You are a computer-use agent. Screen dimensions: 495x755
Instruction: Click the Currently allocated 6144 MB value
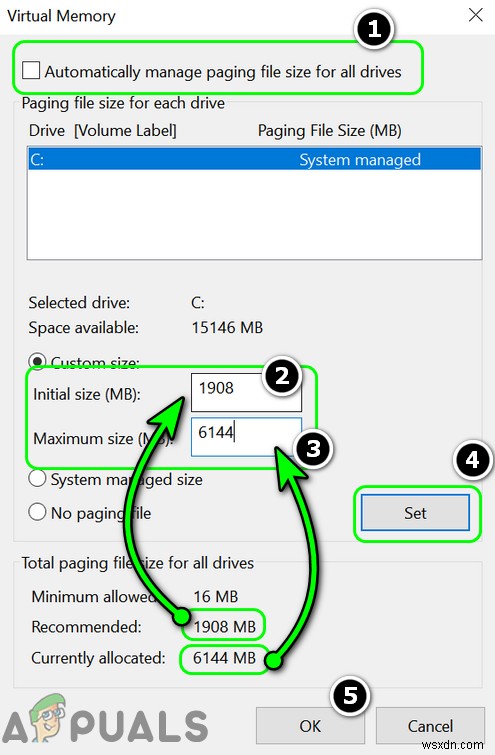[224, 658]
